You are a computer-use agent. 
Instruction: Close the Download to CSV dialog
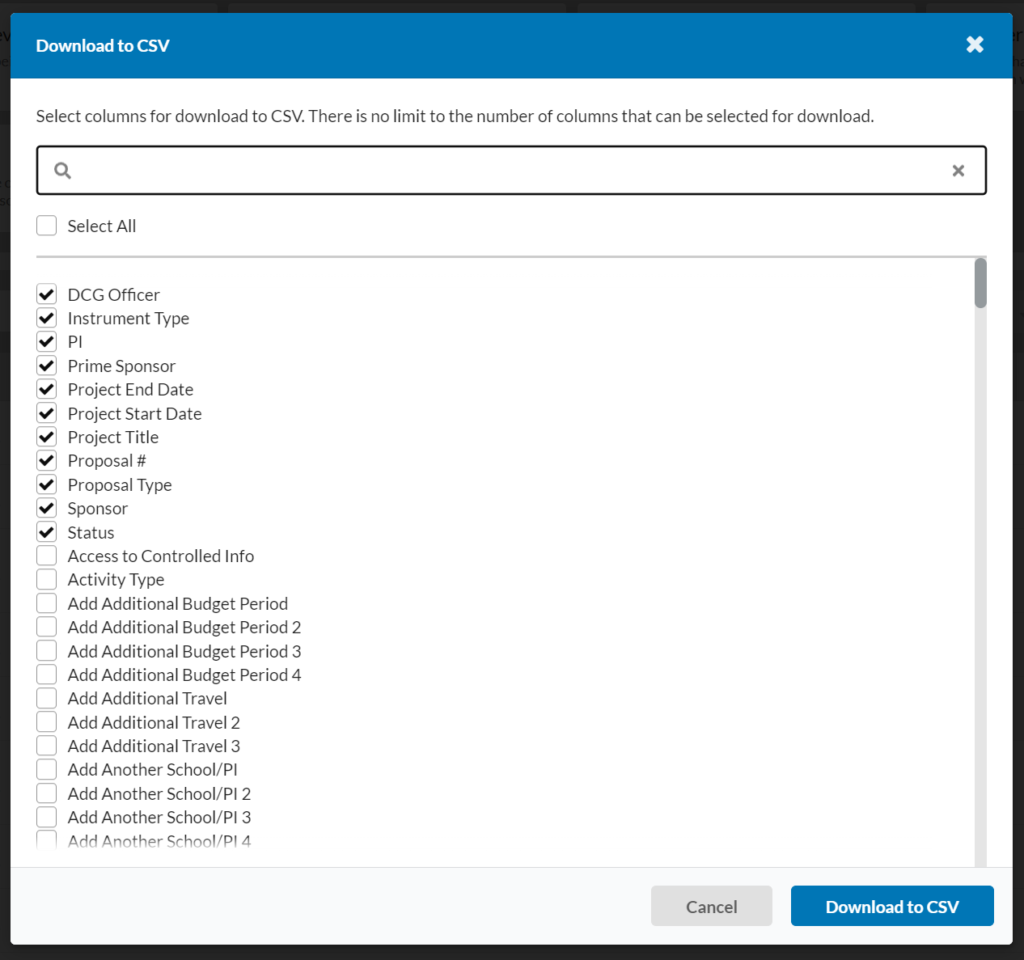[x=974, y=45]
